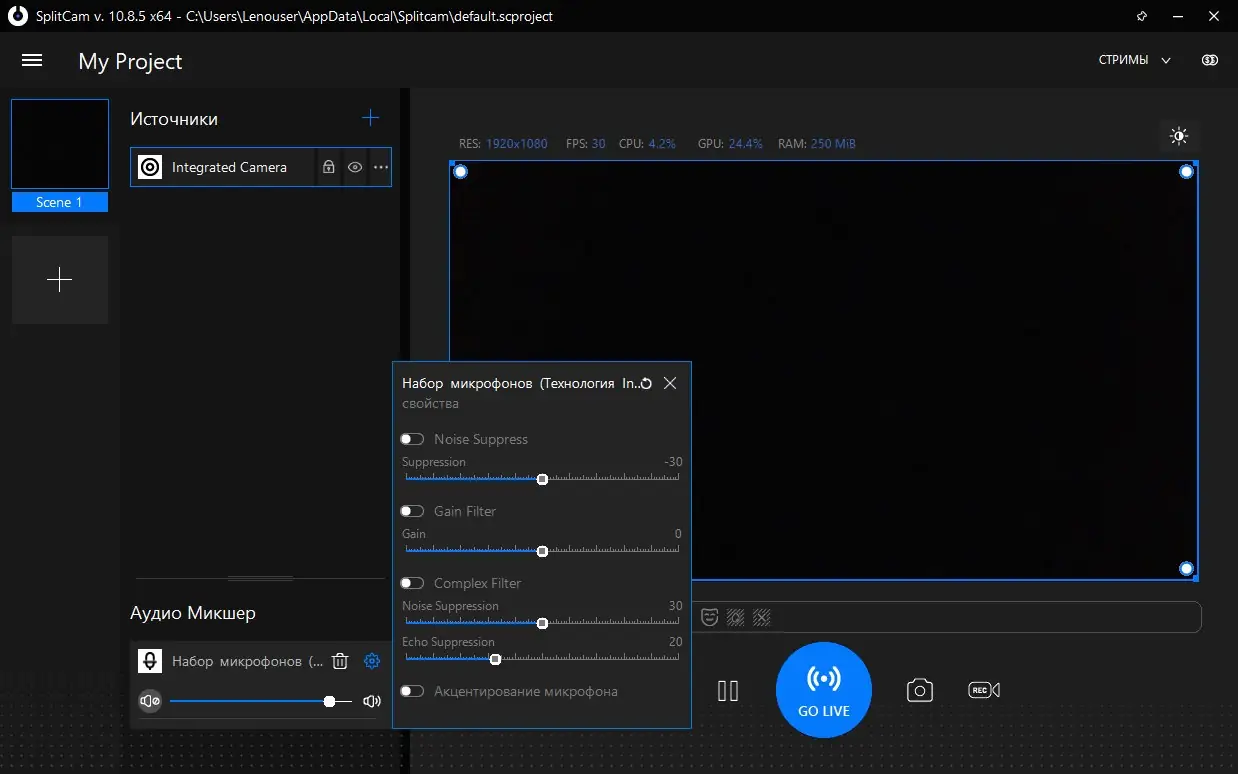Open brightness and contrast settings
This screenshot has height=774, width=1238.
click(x=1179, y=137)
